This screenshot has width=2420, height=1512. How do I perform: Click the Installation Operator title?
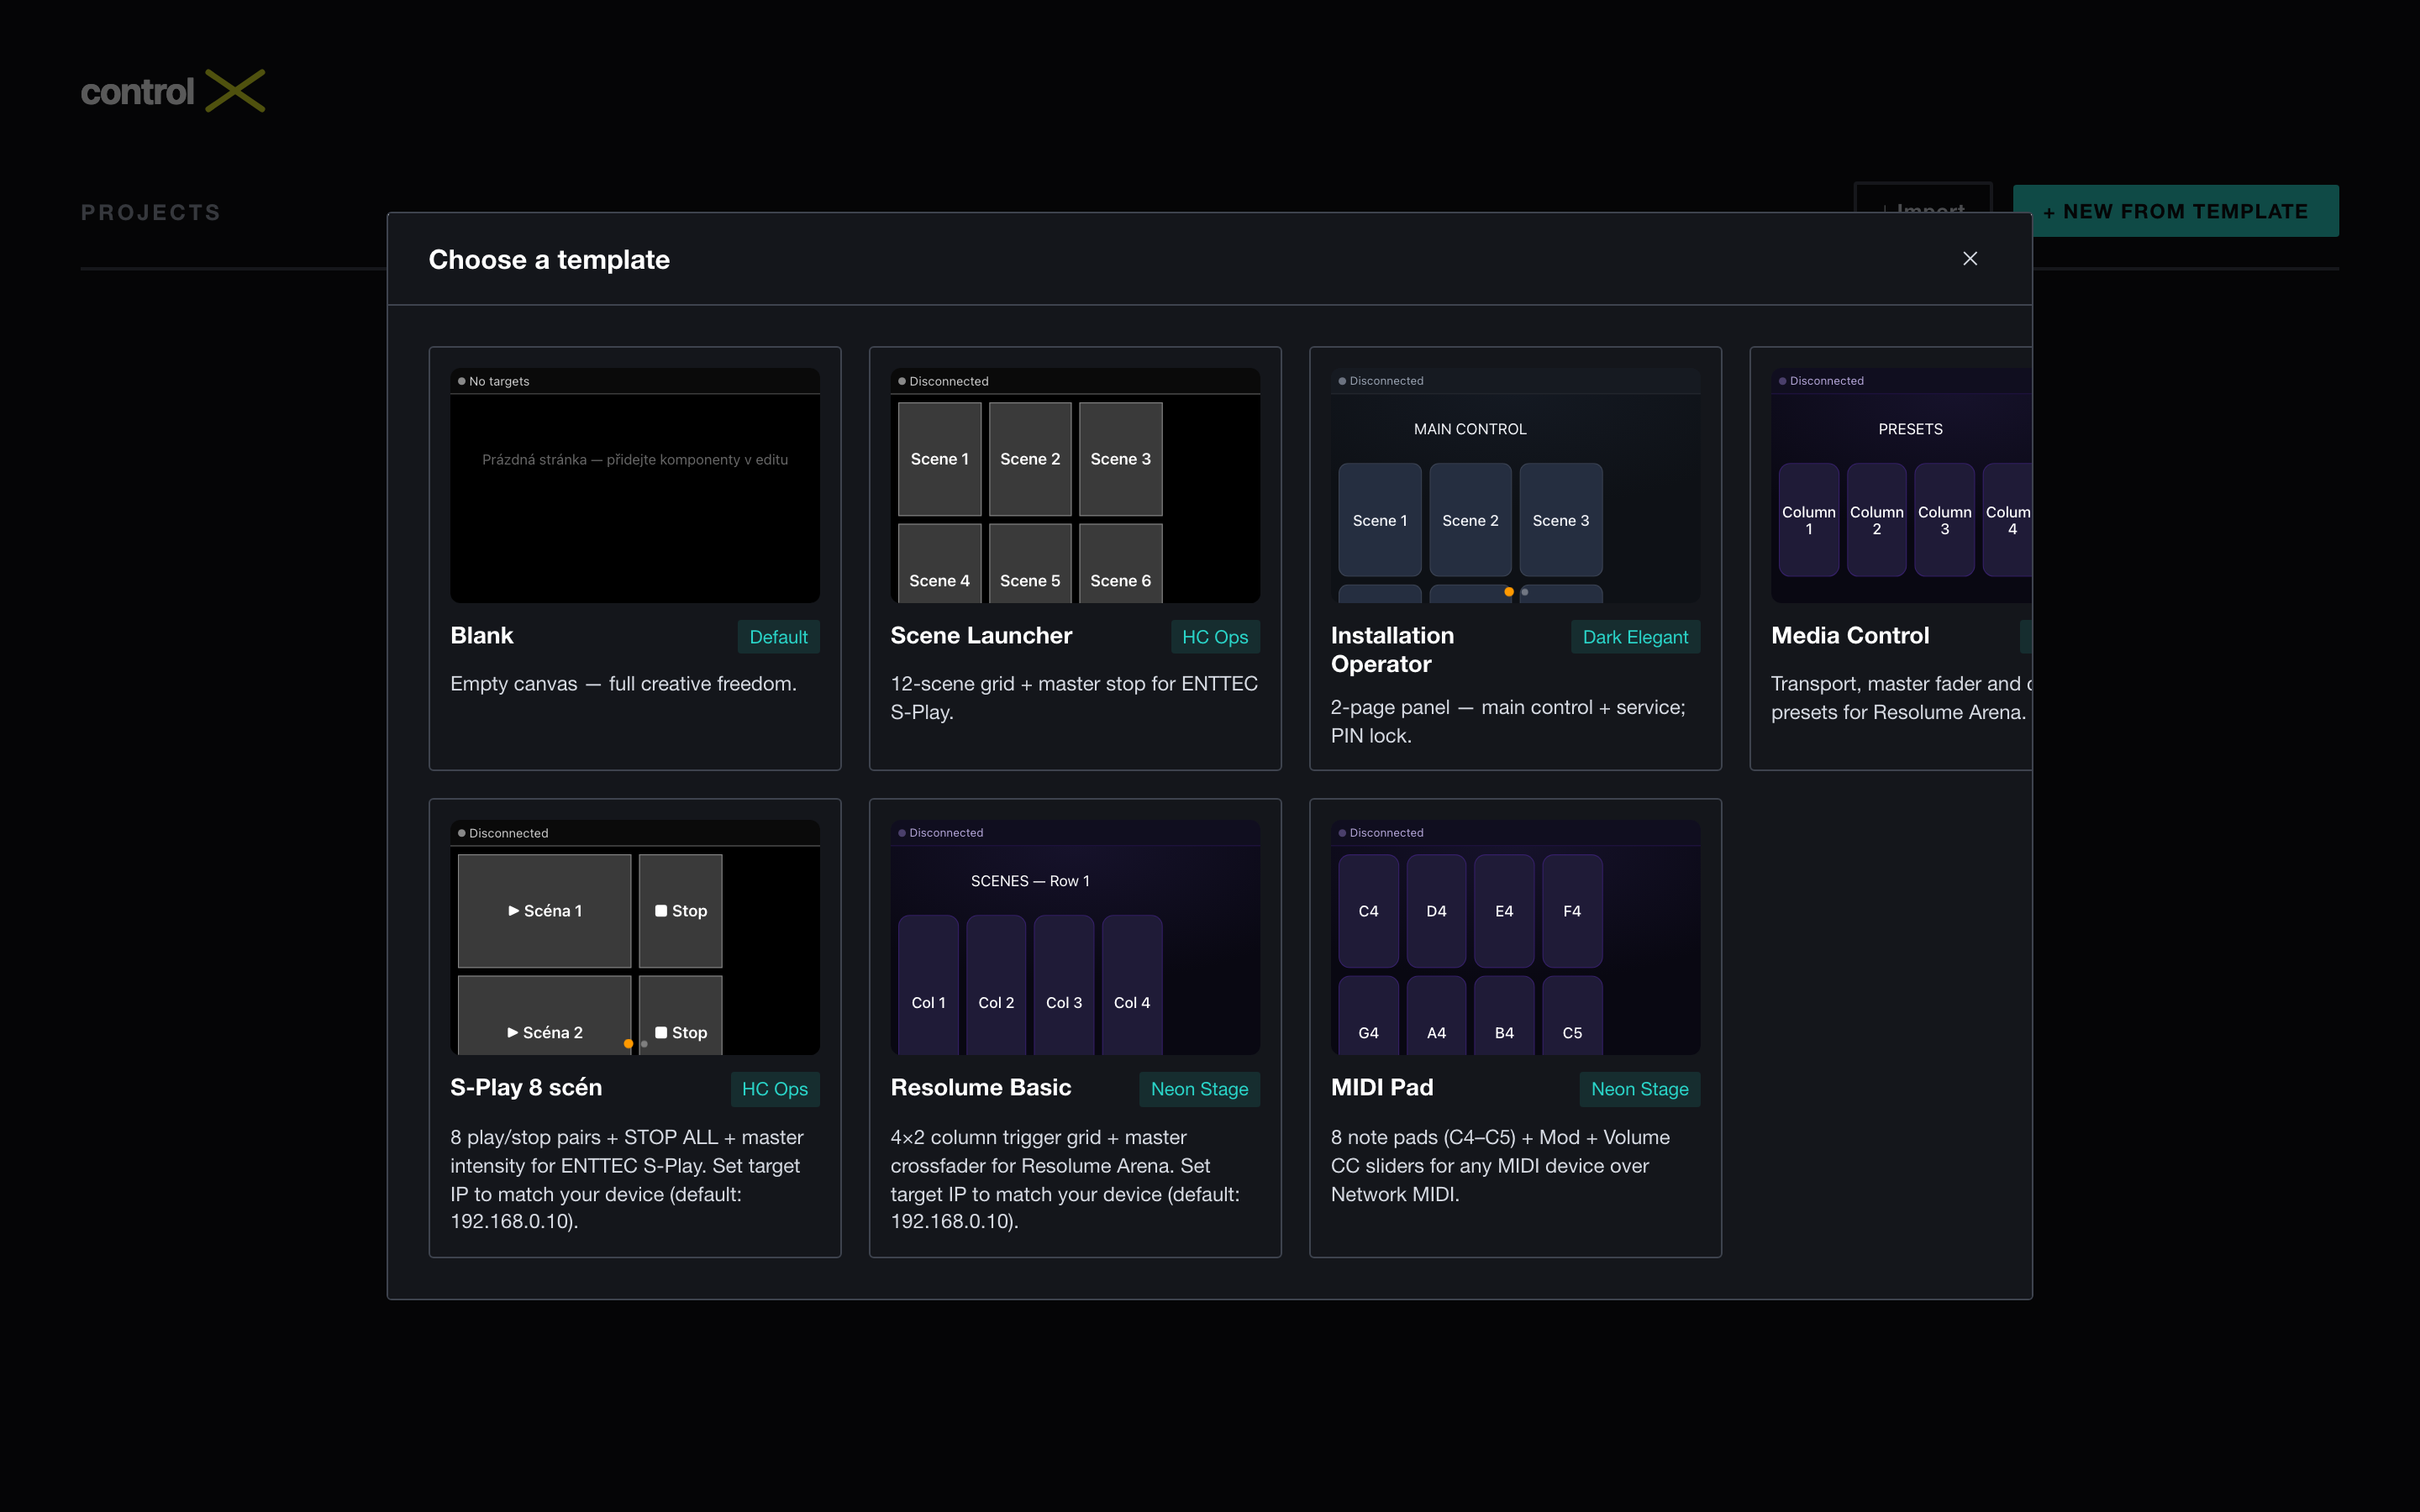click(x=1393, y=650)
